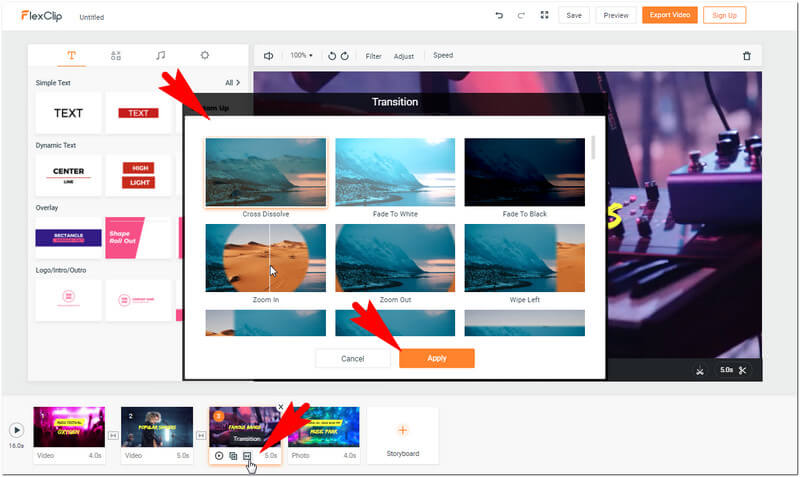The width and height of the screenshot is (800, 477).
Task: Click the trash delete icon
Action: (746, 56)
